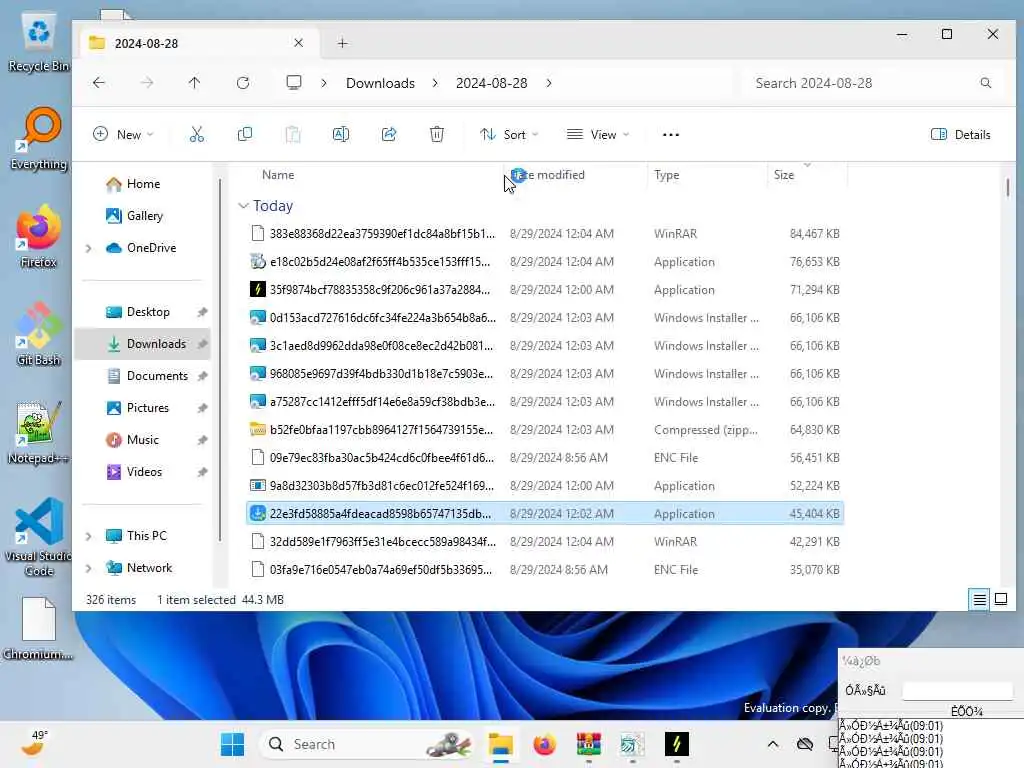Click the Search 2024-08-28 field
1024x768 pixels.
[875, 83]
